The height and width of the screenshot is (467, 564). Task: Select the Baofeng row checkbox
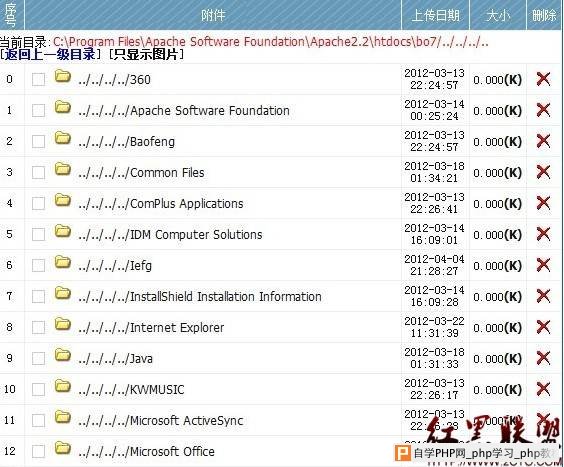38,141
